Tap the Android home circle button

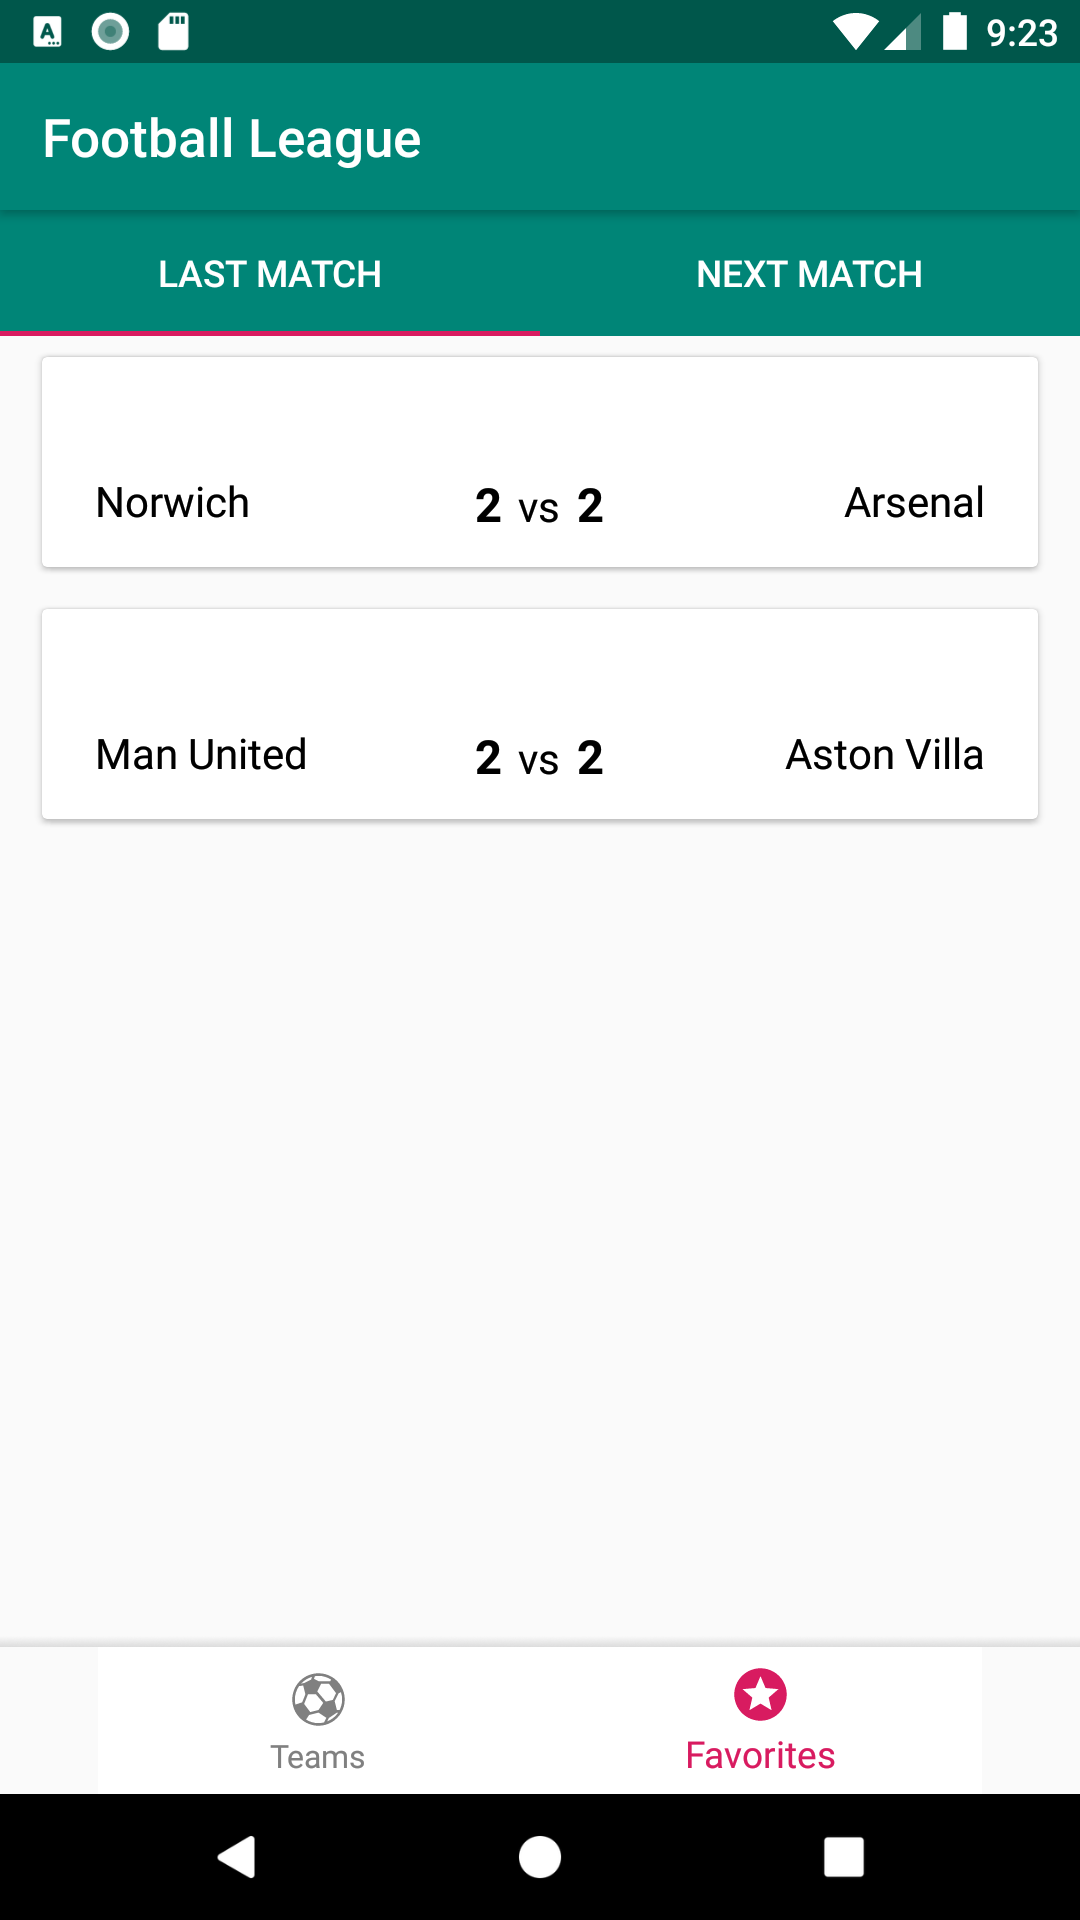click(540, 1857)
